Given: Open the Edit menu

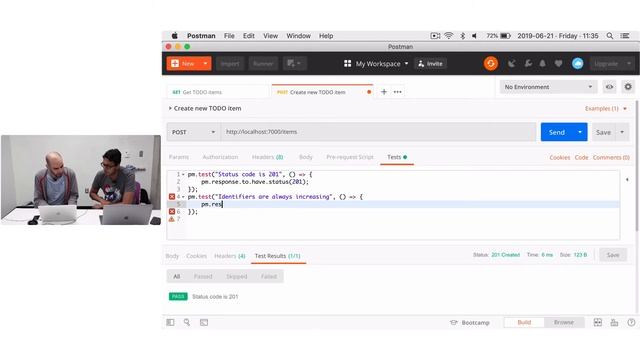Looking at the screenshot, I should click(x=249, y=36).
